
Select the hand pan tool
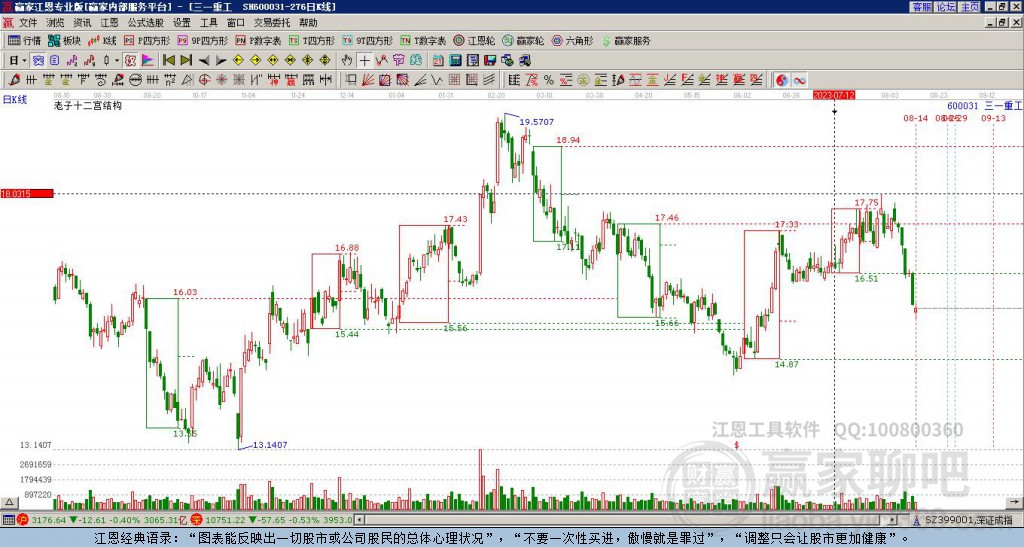click(347, 61)
